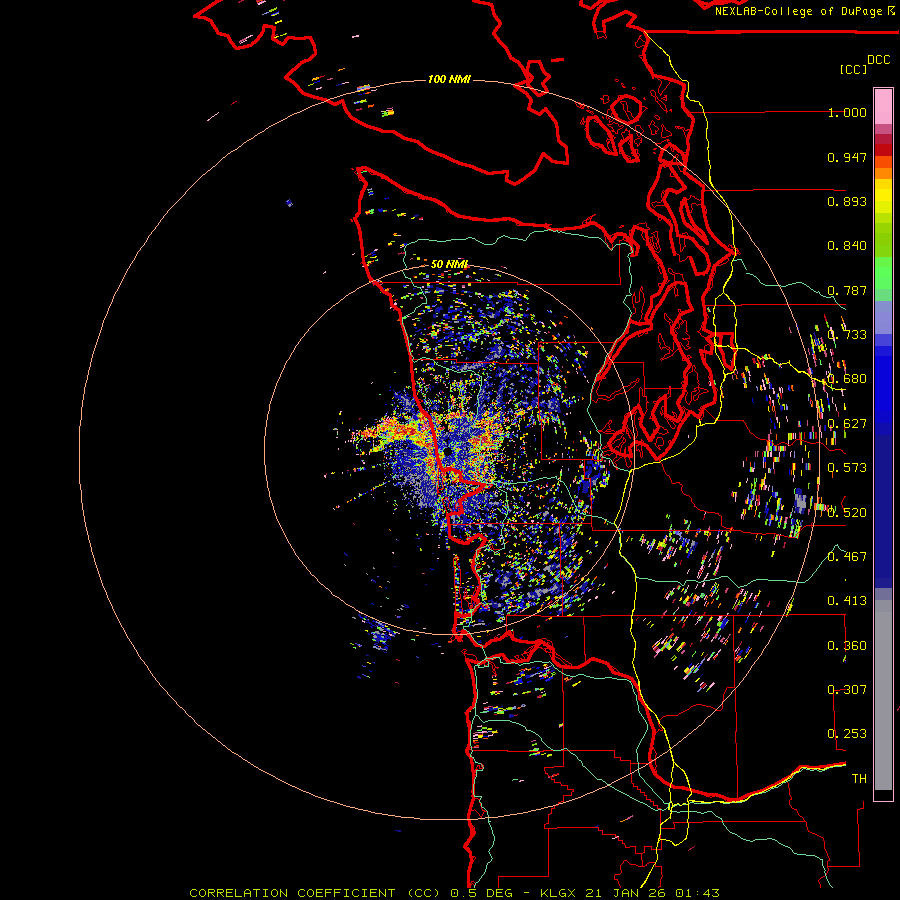Screen dimensions: 900x900
Task: Select the 0.787 scale label
Action: [x=847, y=290]
